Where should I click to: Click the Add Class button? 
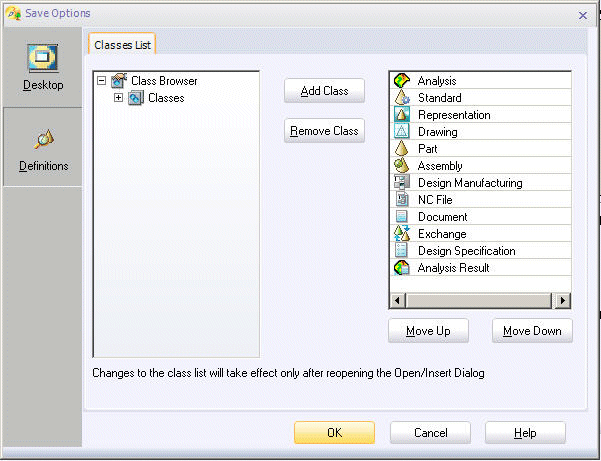click(324, 91)
